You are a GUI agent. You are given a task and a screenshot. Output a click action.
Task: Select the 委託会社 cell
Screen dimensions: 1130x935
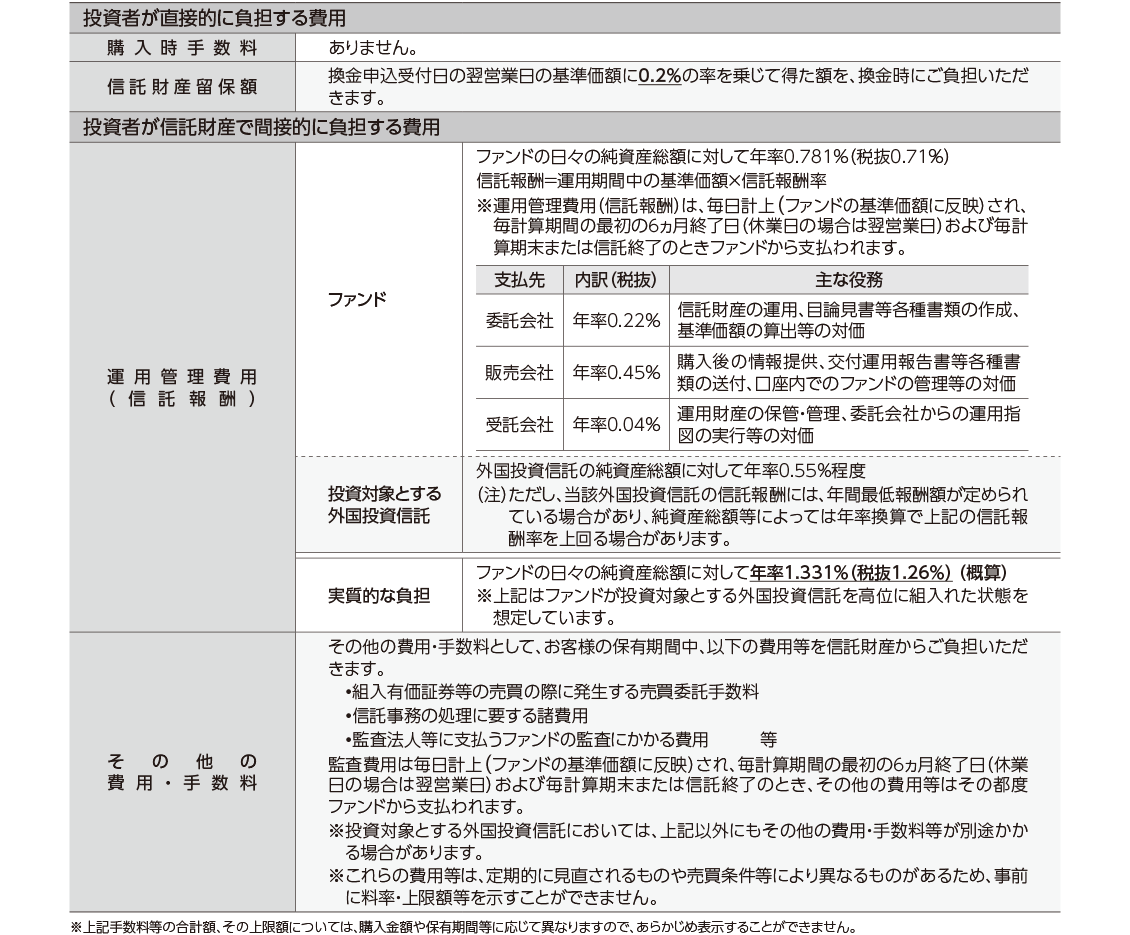(519, 320)
